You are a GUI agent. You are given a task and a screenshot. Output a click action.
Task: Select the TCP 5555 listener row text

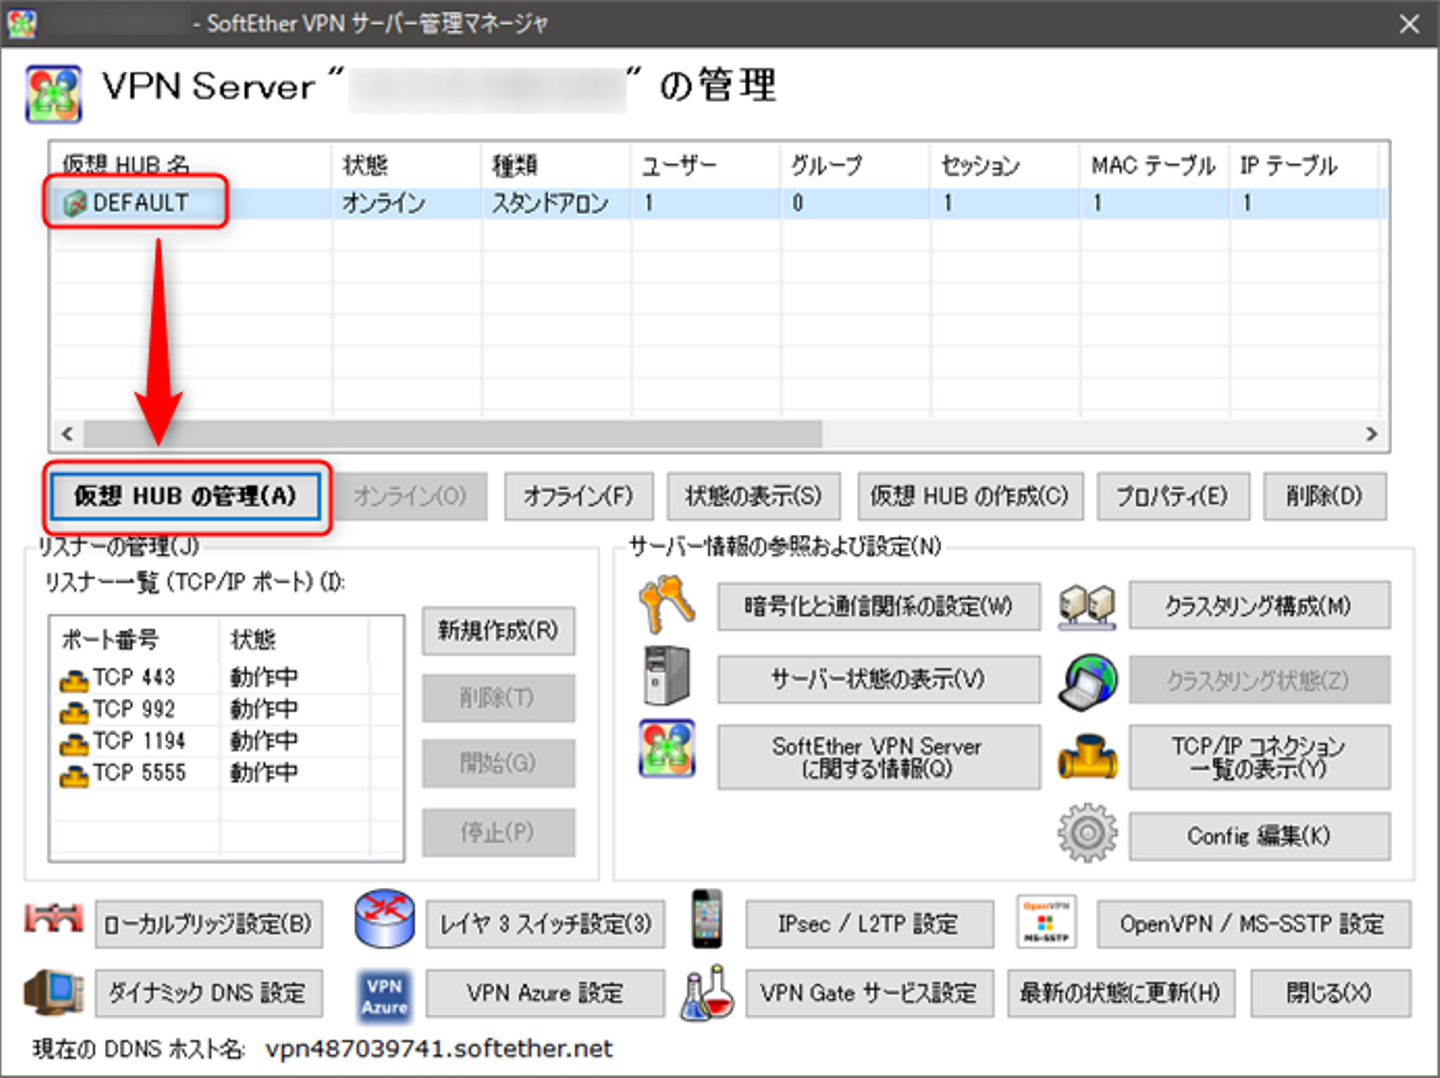[139, 774]
